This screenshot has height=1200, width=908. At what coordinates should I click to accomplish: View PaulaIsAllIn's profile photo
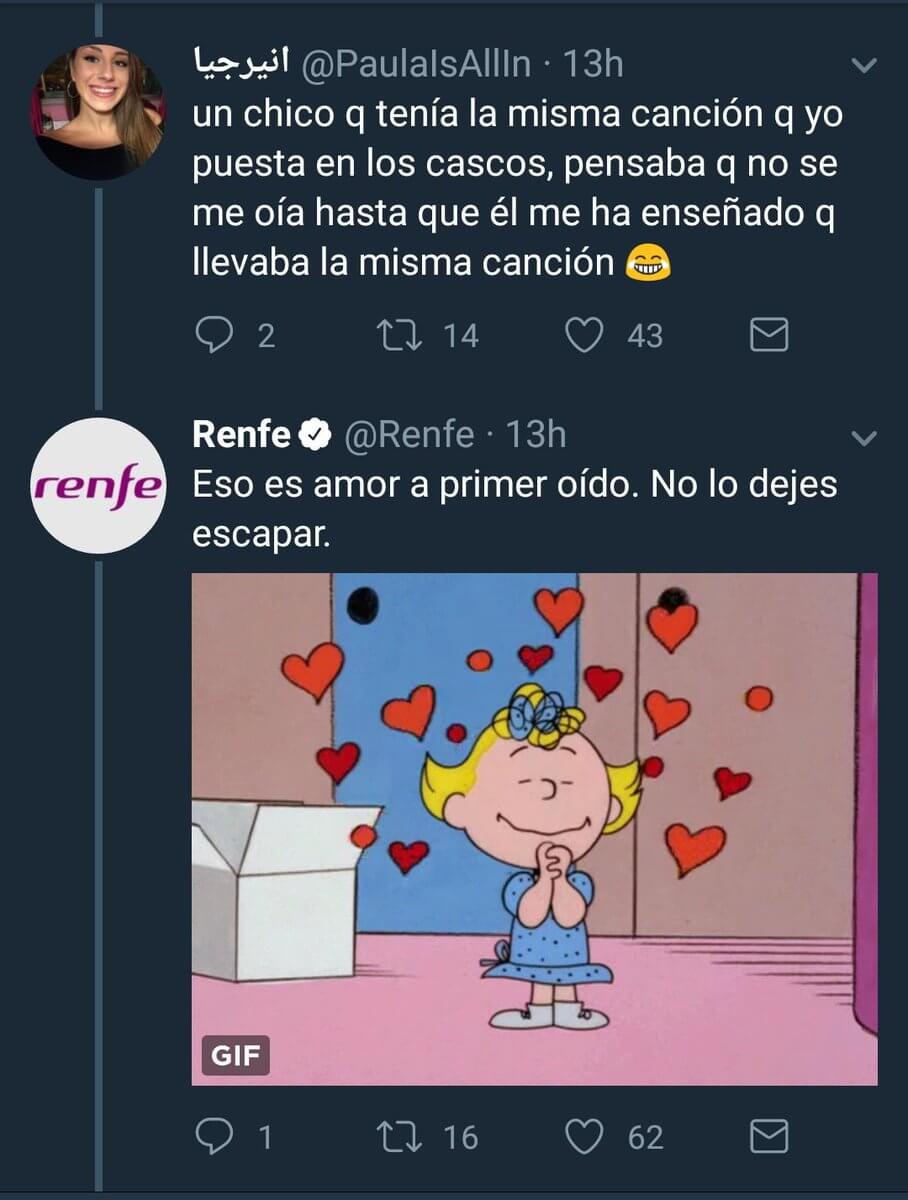(97, 112)
